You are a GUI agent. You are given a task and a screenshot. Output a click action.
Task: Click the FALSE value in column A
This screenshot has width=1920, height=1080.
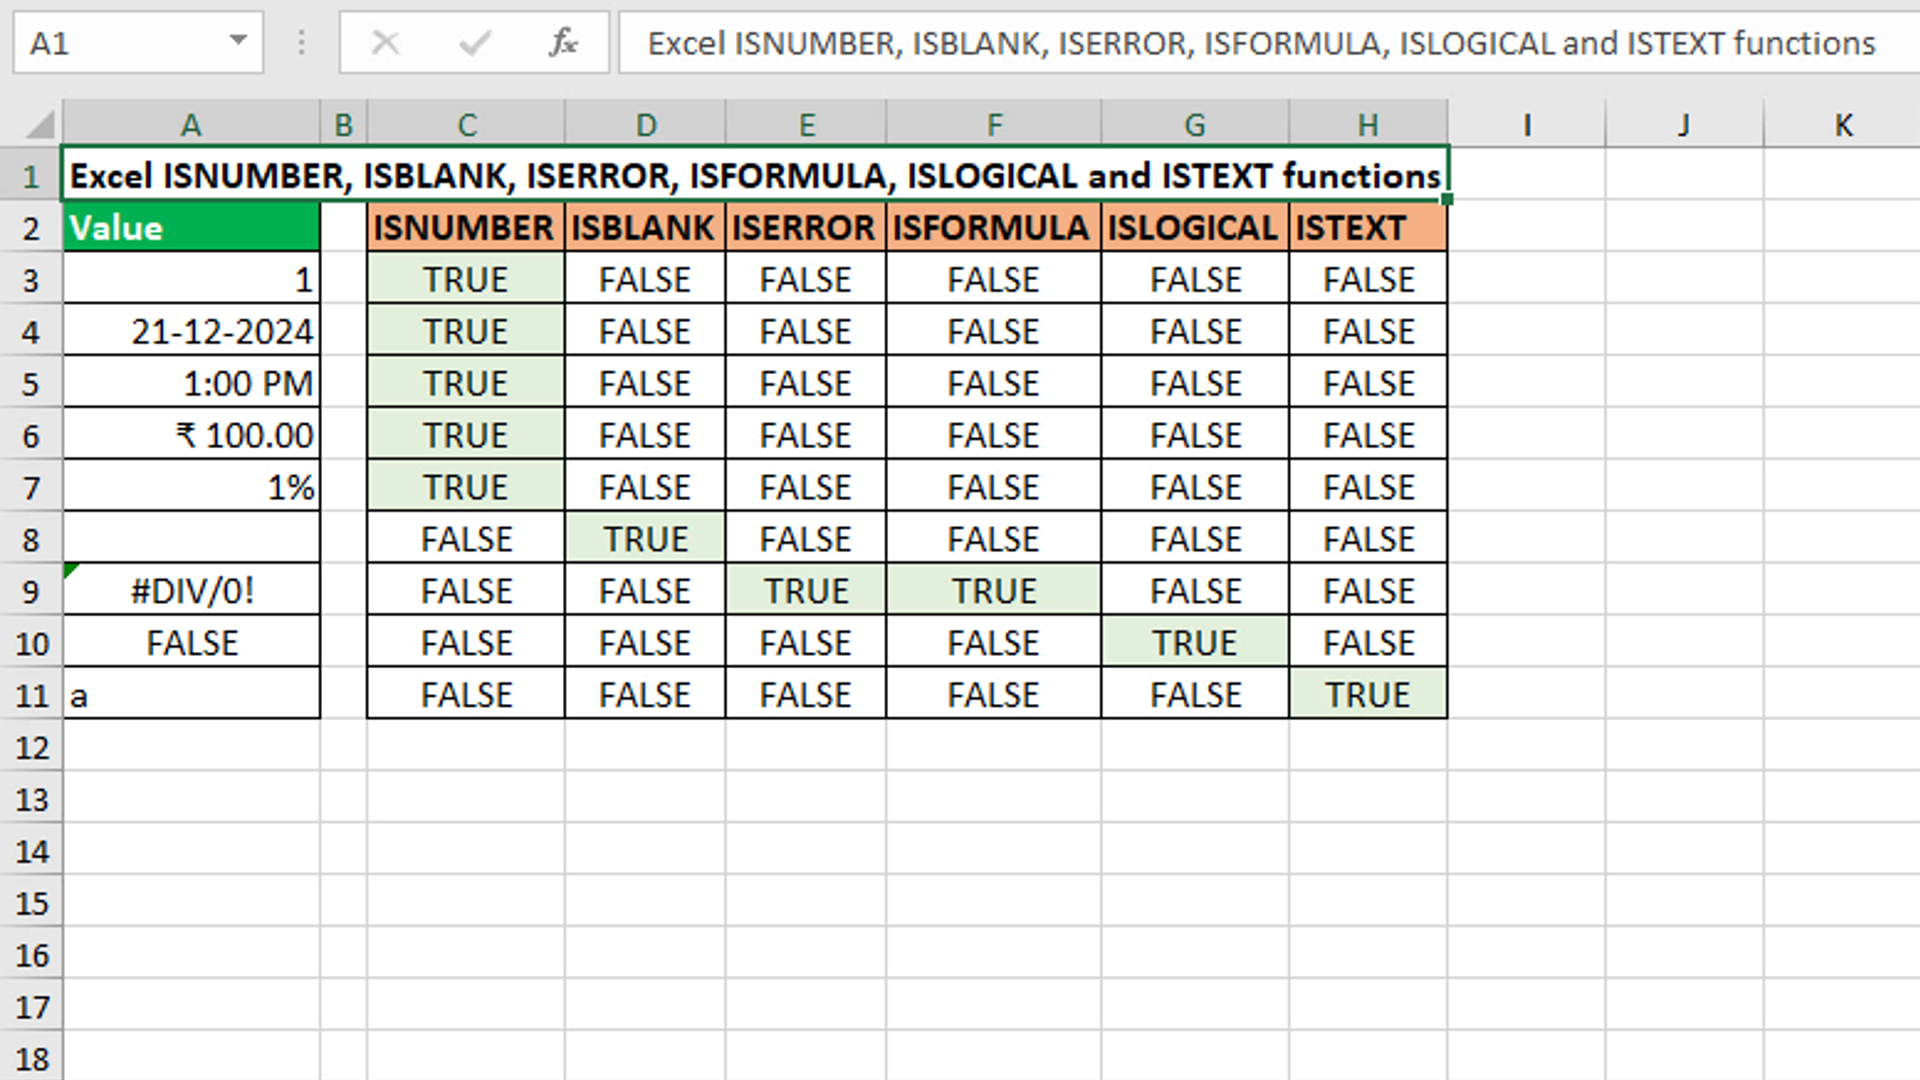tap(191, 643)
